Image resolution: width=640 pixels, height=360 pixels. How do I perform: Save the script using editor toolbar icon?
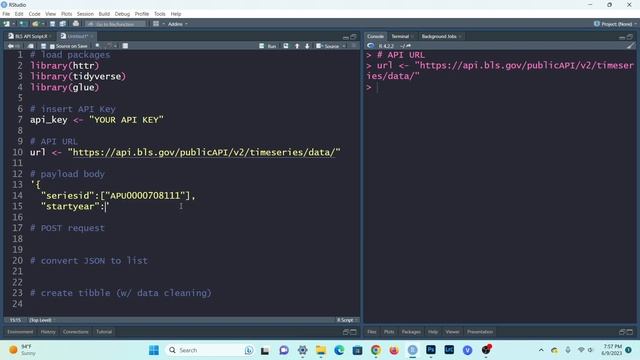pos(44,46)
